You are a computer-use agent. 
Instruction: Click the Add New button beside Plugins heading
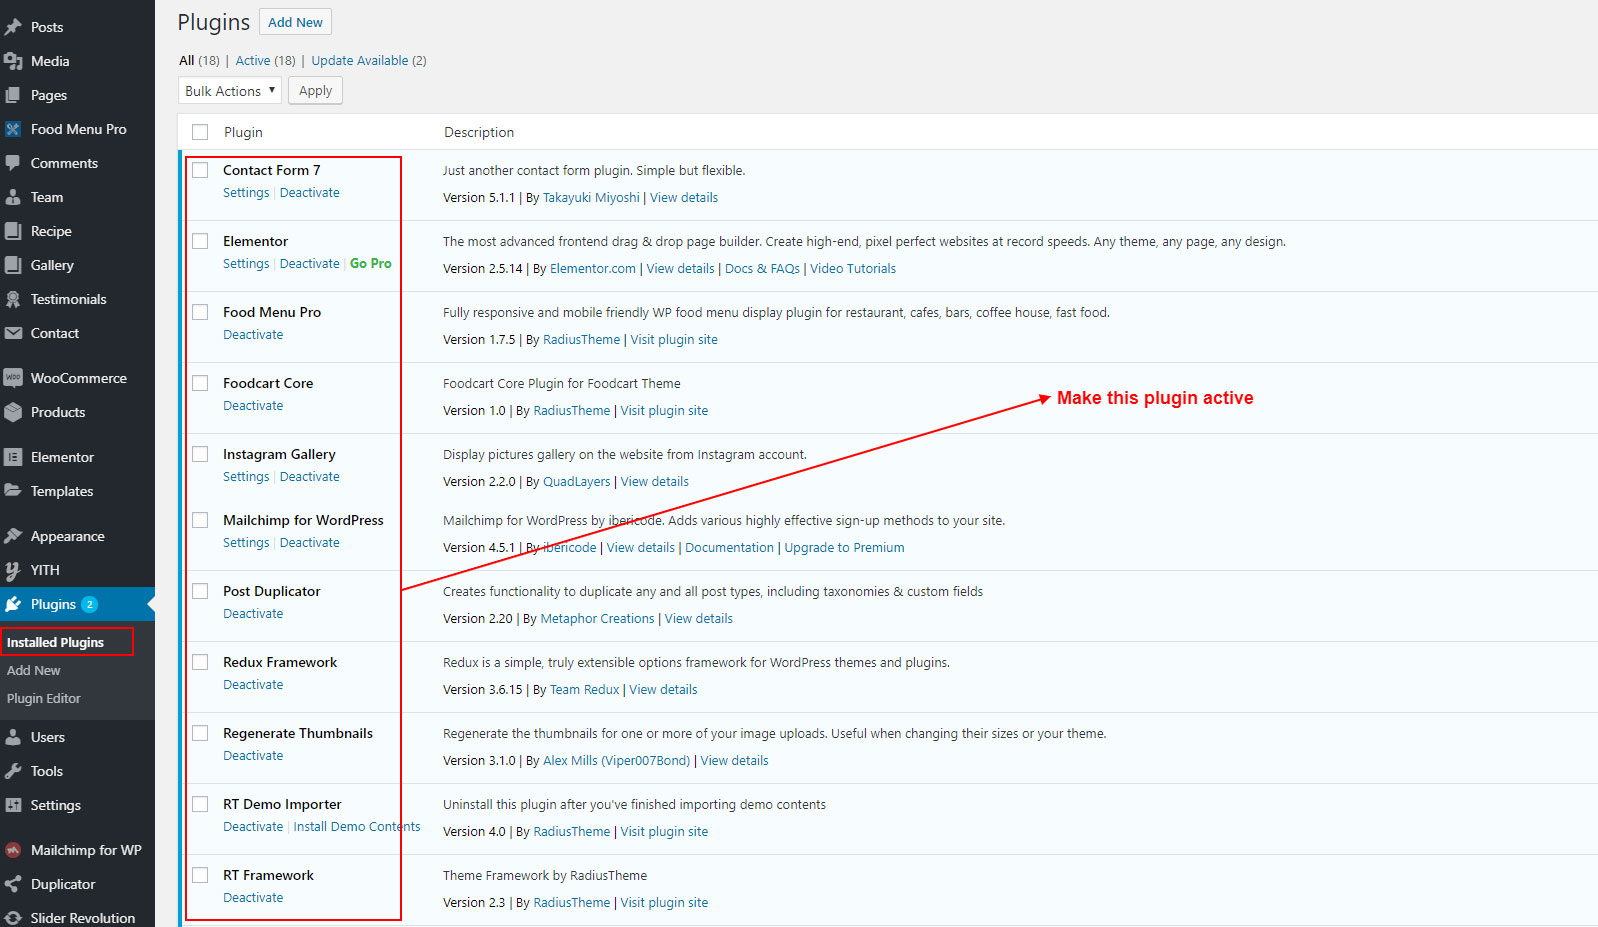point(295,22)
